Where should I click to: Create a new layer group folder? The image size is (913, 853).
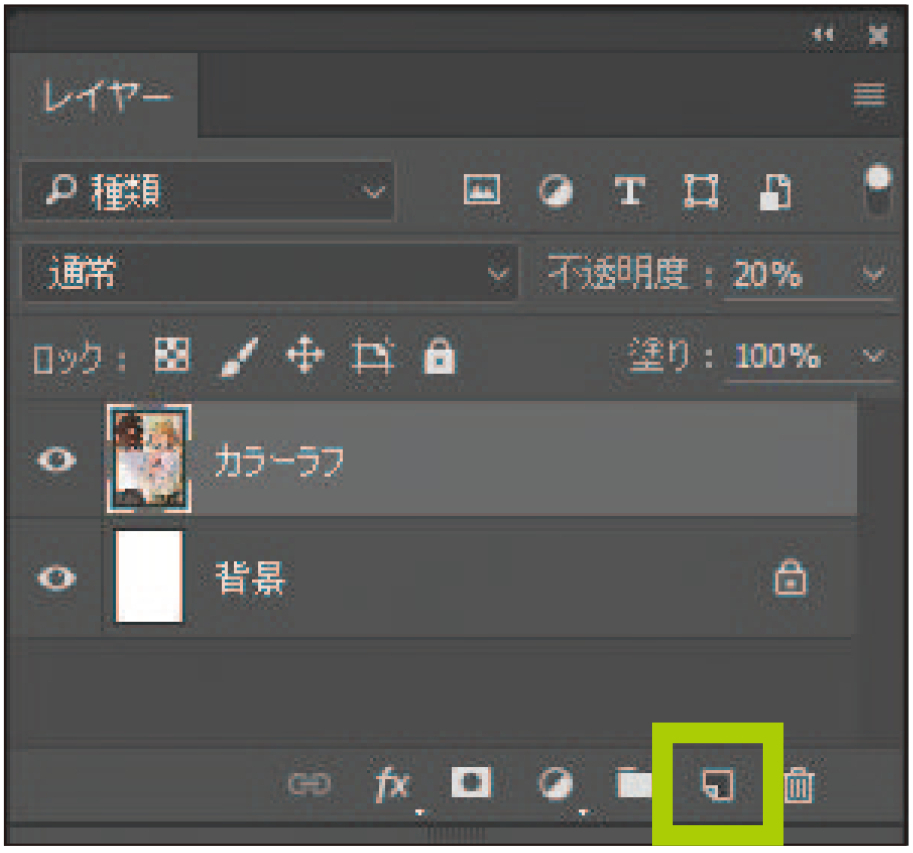coord(633,785)
